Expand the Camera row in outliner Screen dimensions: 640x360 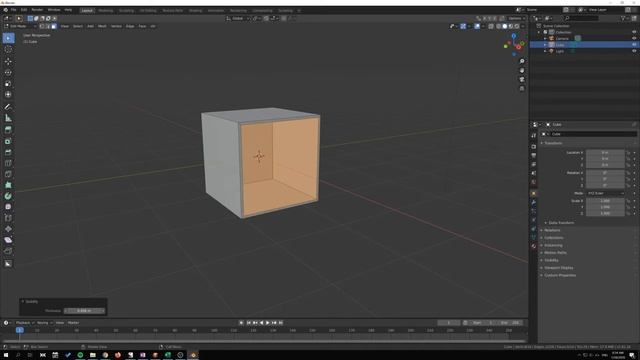pyautogui.click(x=545, y=38)
